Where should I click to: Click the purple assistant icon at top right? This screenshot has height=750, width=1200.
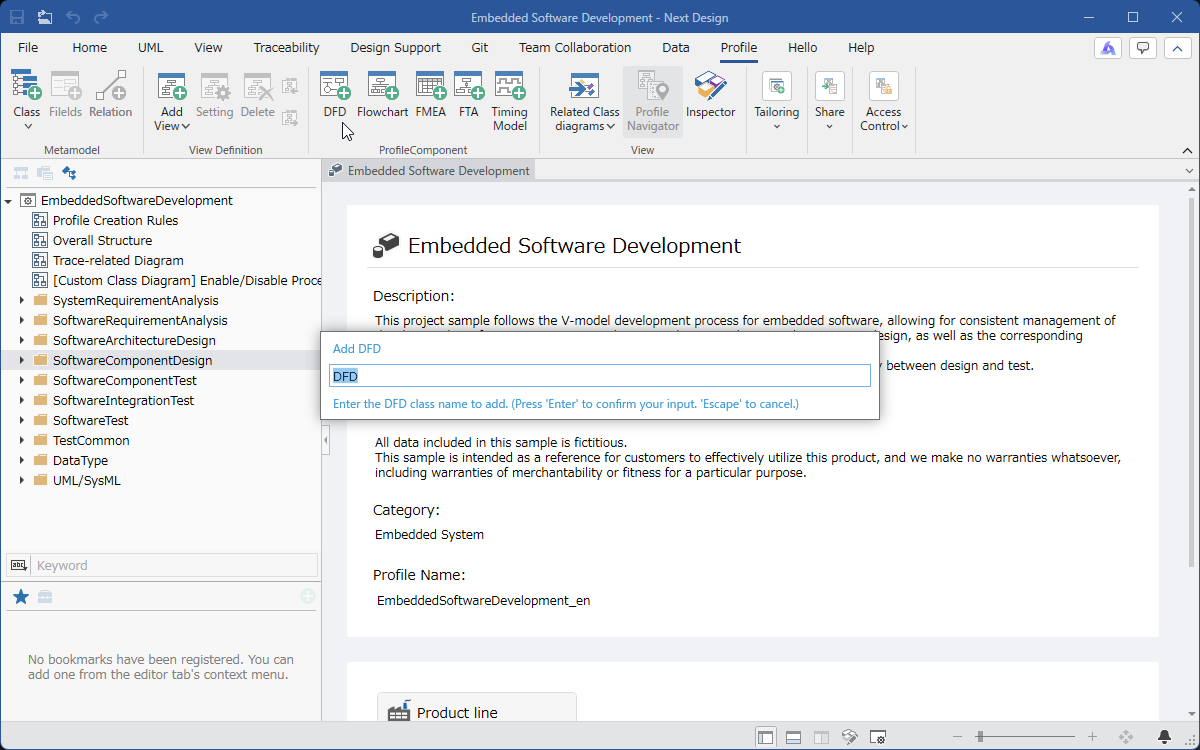1108,48
